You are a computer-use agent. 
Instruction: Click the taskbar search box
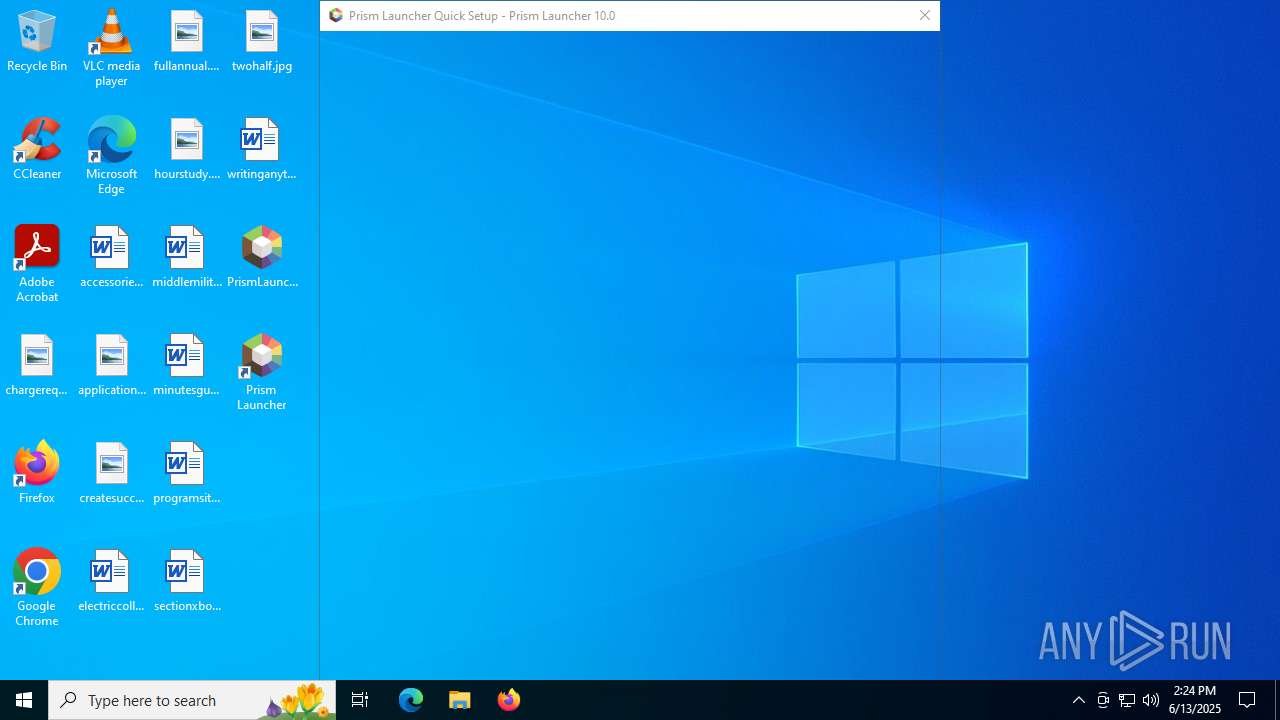(192, 700)
